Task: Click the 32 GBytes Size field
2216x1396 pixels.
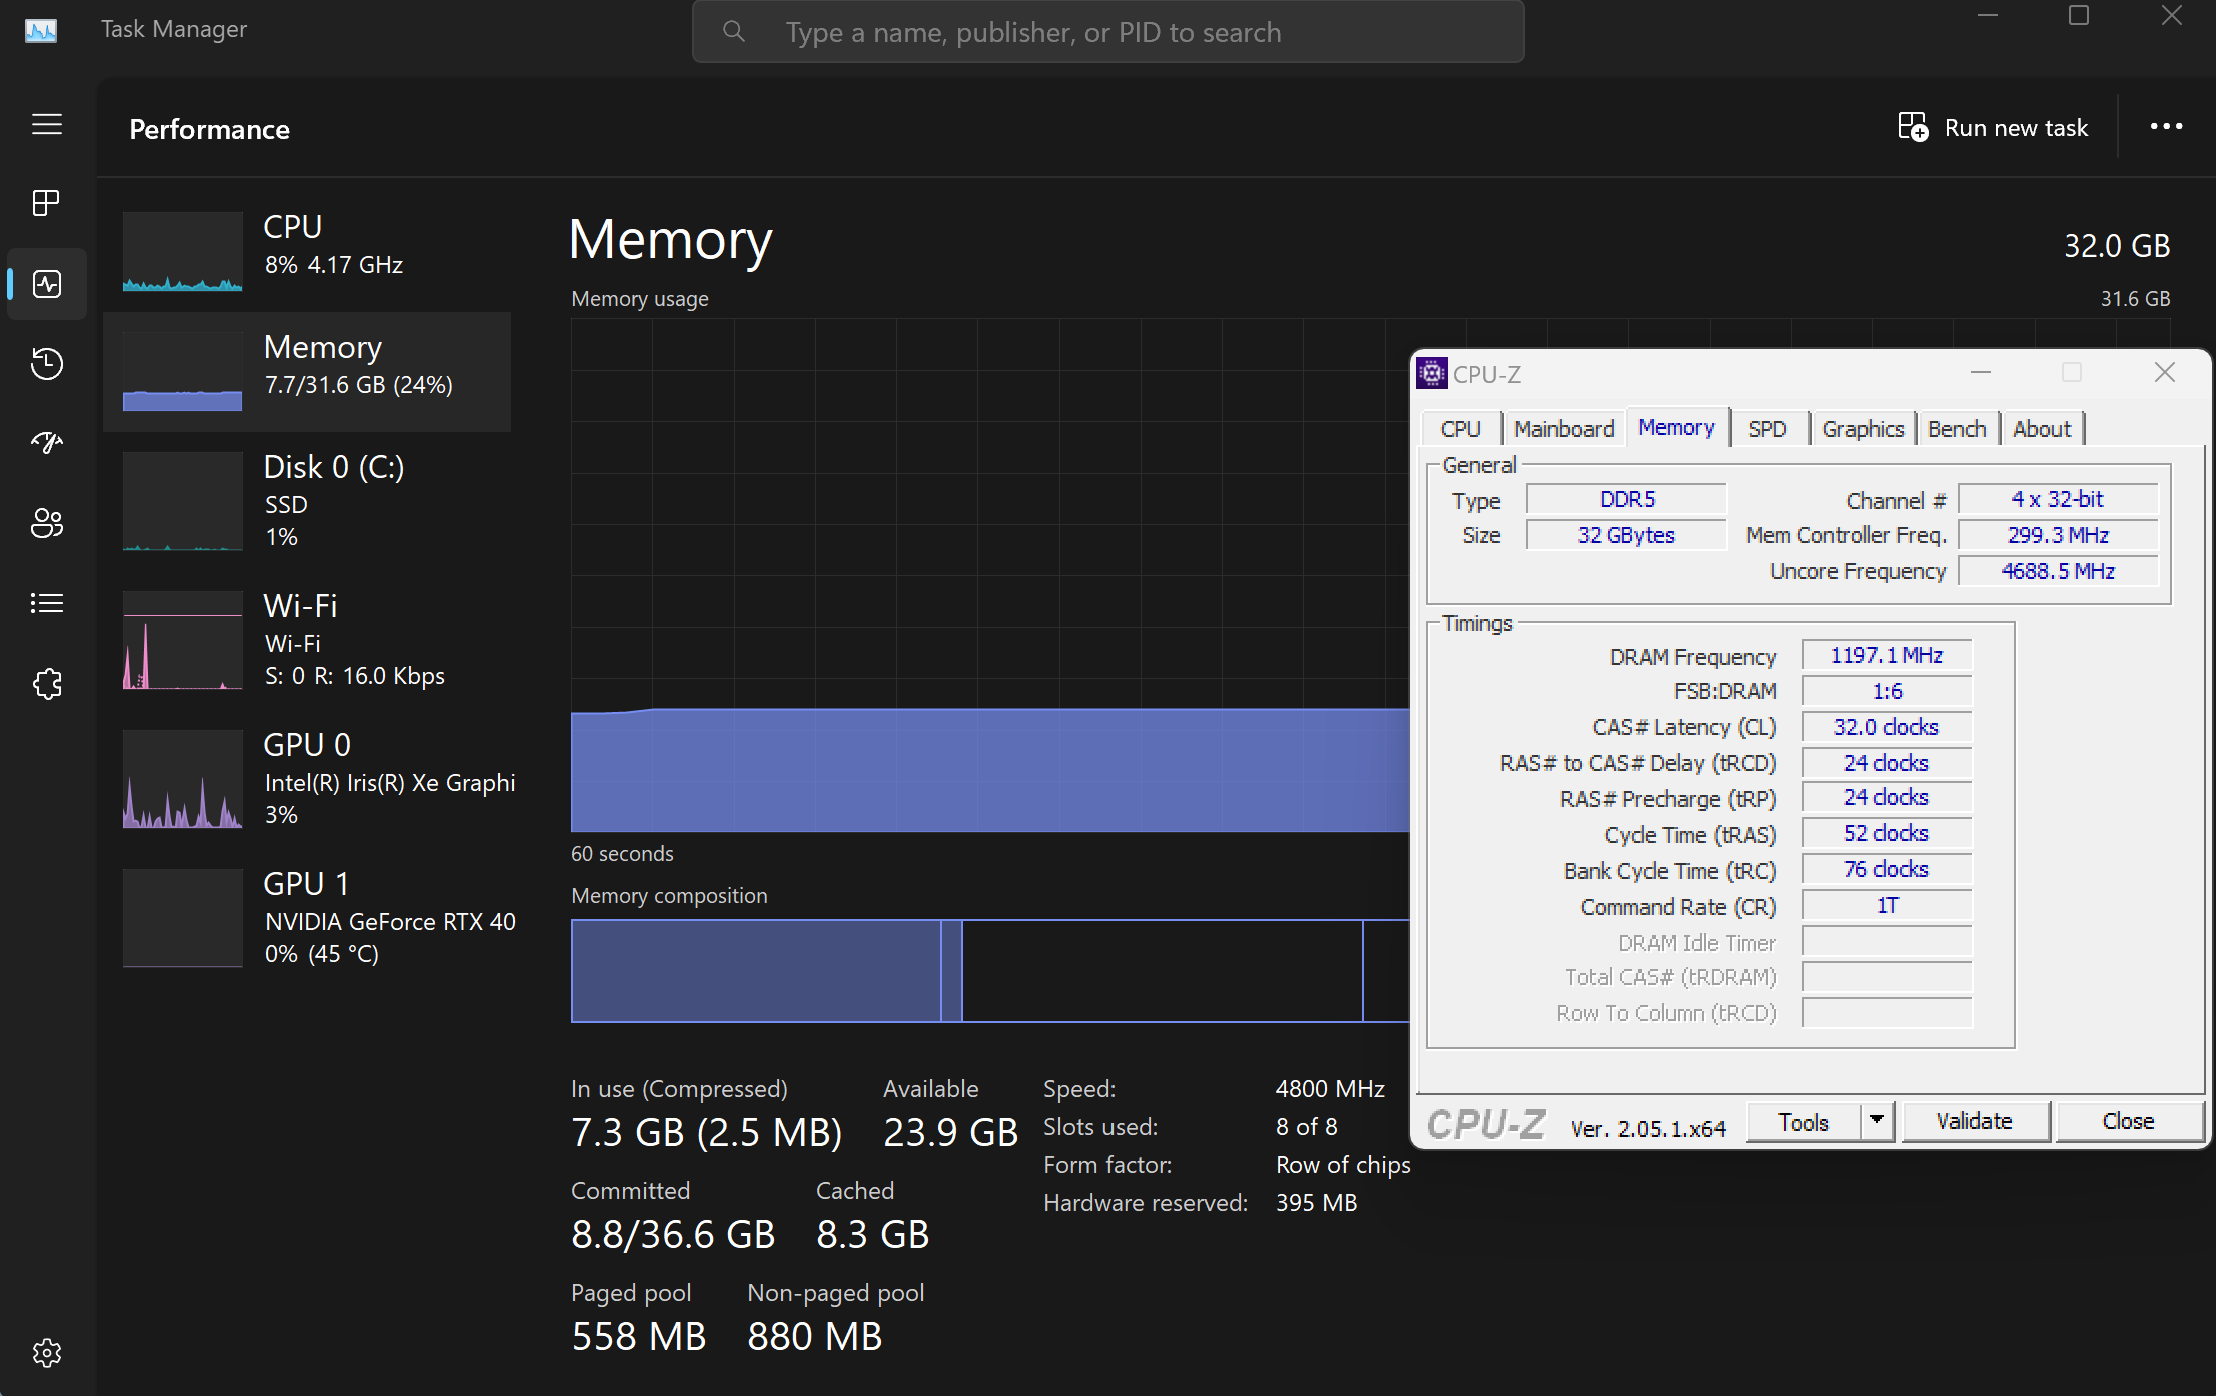Action: click(1626, 535)
